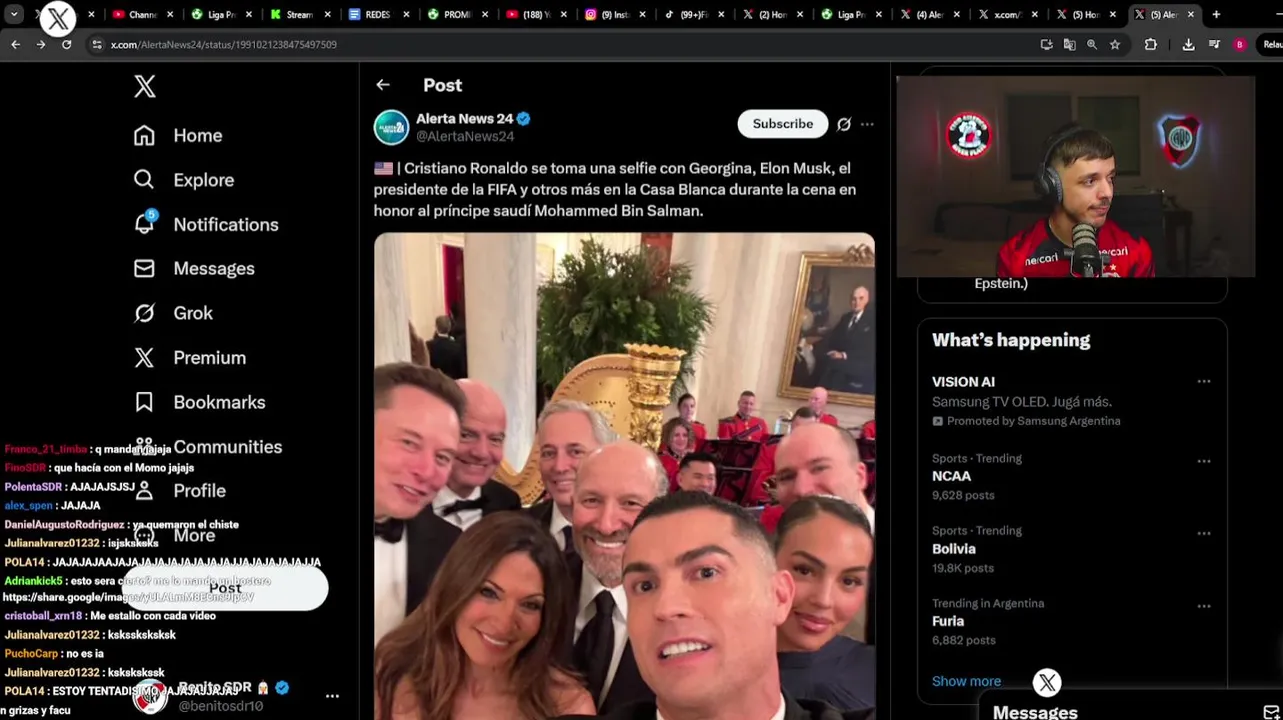Click Show more under What's happening
Image resolution: width=1283 pixels, height=720 pixels.
(x=966, y=681)
